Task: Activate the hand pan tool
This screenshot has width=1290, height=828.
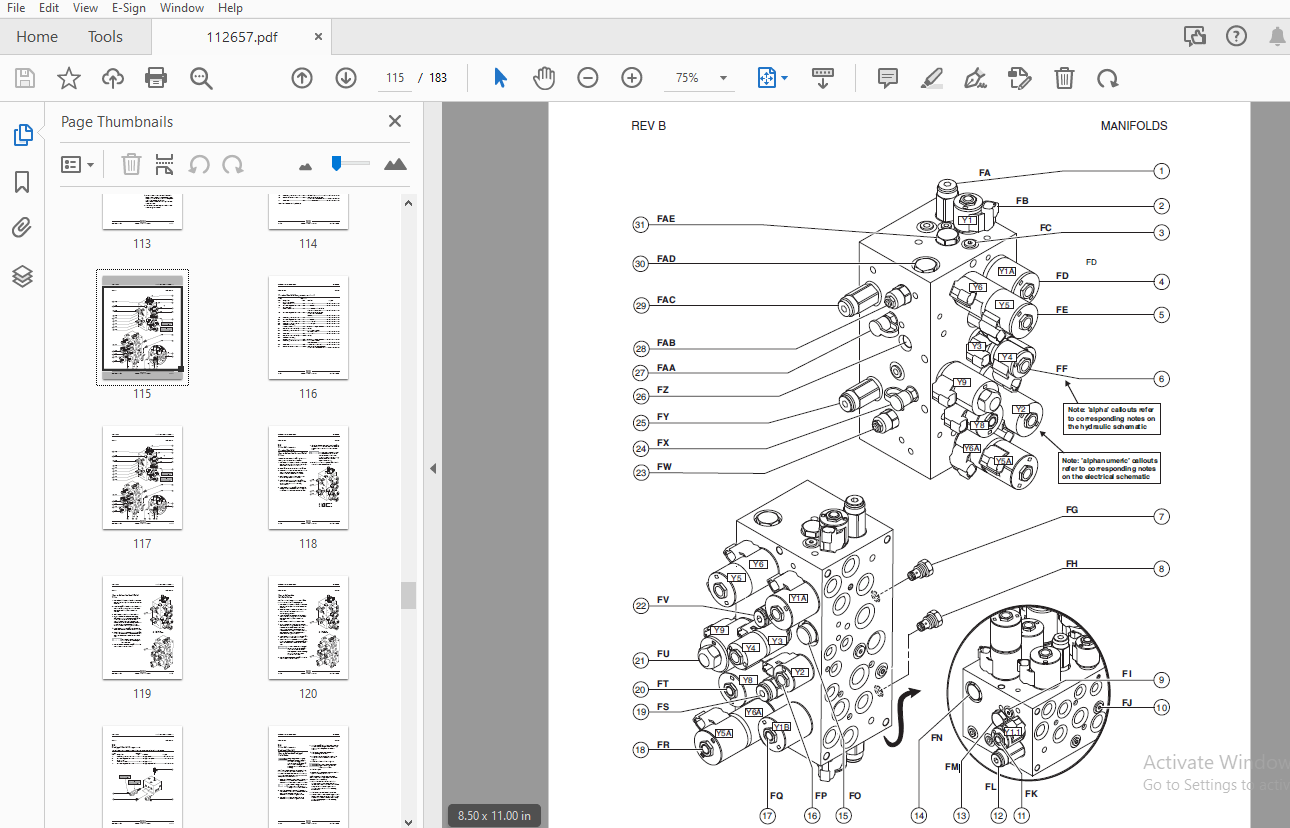Action: coord(543,78)
